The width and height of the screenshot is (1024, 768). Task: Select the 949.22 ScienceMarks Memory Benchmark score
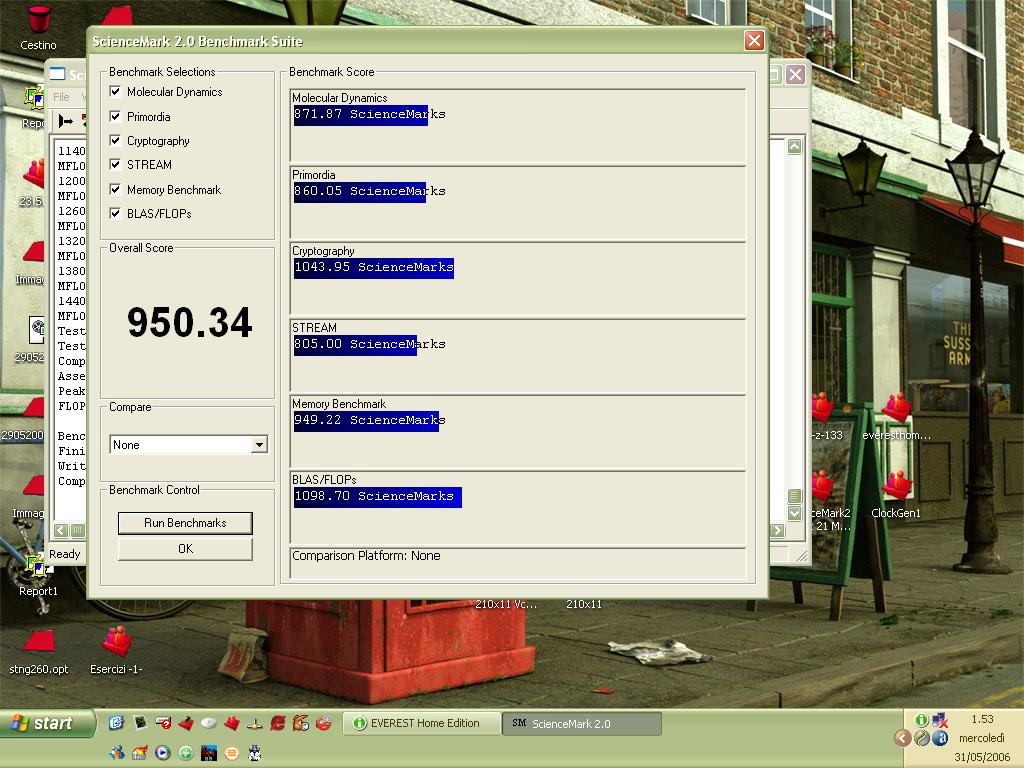[x=370, y=421]
